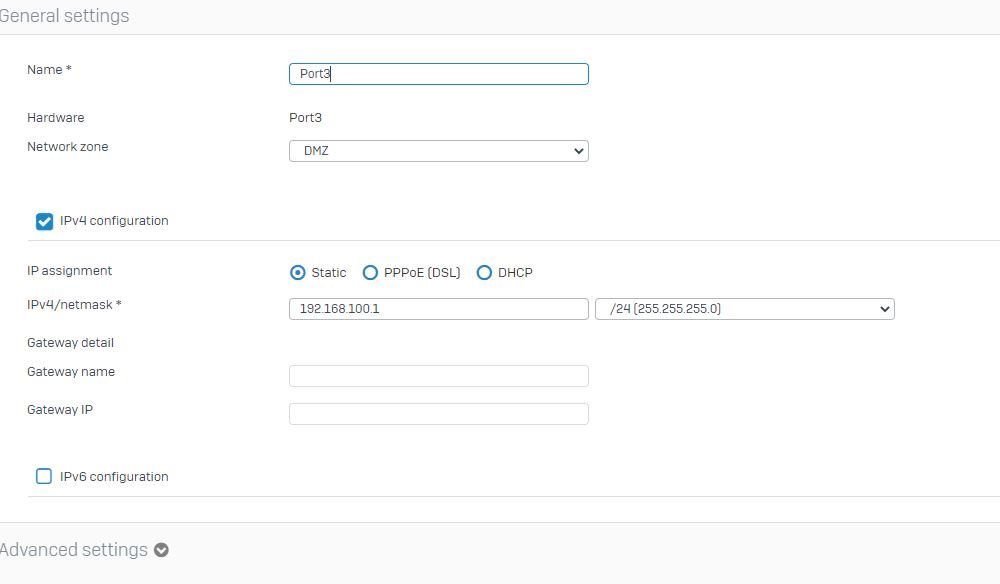Image resolution: width=1000 pixels, height=584 pixels.
Task: Select the DHCP IP assignment option
Action: click(x=484, y=273)
